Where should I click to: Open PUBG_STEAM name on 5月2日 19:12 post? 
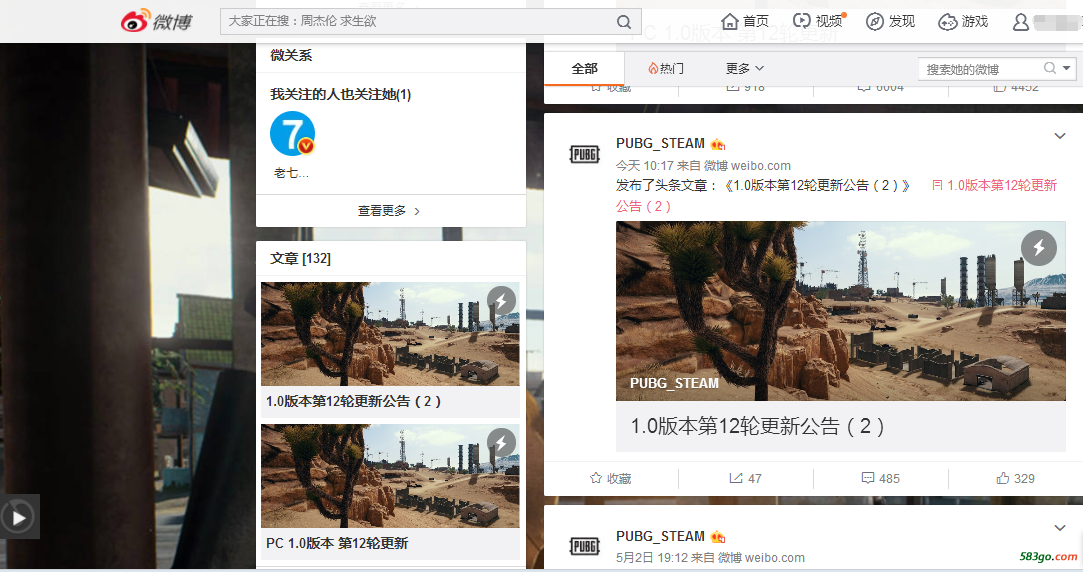tap(660, 536)
